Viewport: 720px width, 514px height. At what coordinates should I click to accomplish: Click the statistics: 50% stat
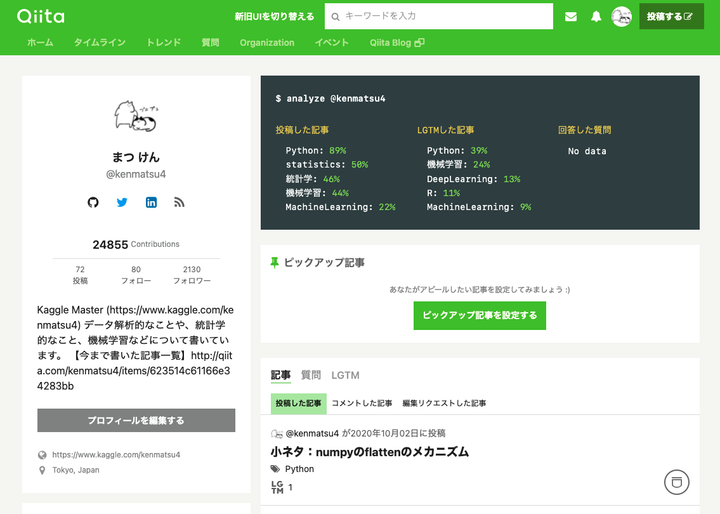(x=327, y=164)
